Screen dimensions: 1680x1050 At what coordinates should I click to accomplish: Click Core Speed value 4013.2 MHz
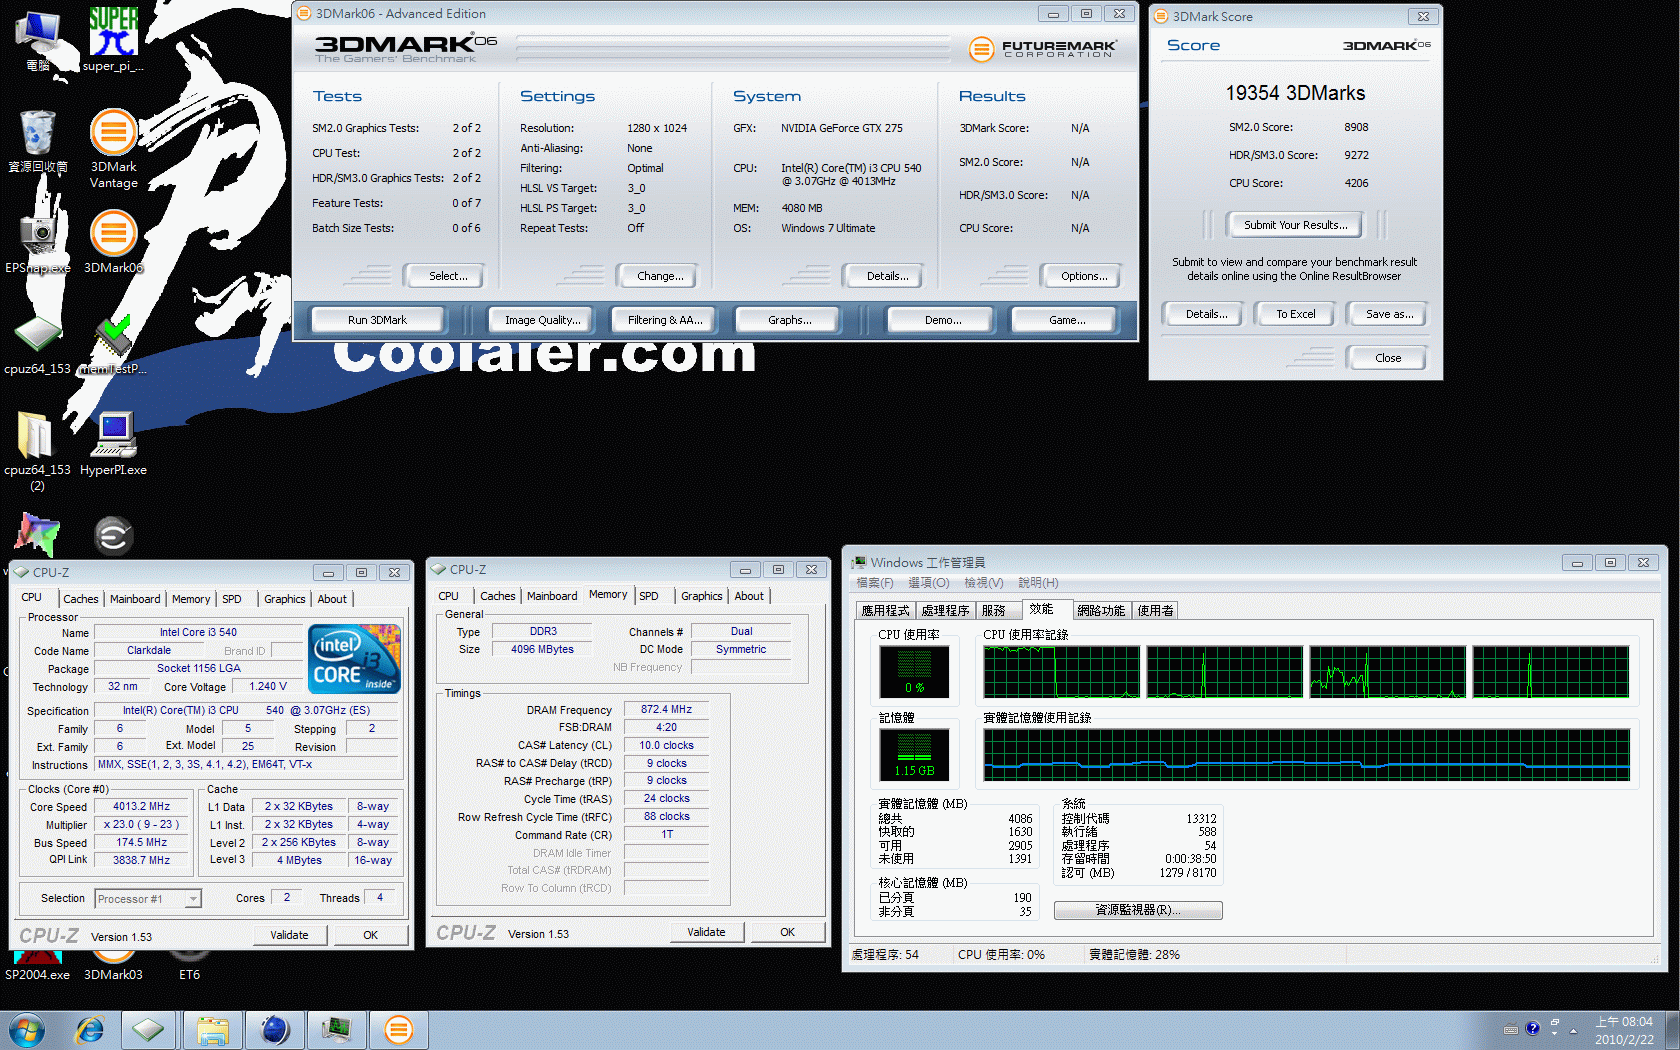point(141,806)
